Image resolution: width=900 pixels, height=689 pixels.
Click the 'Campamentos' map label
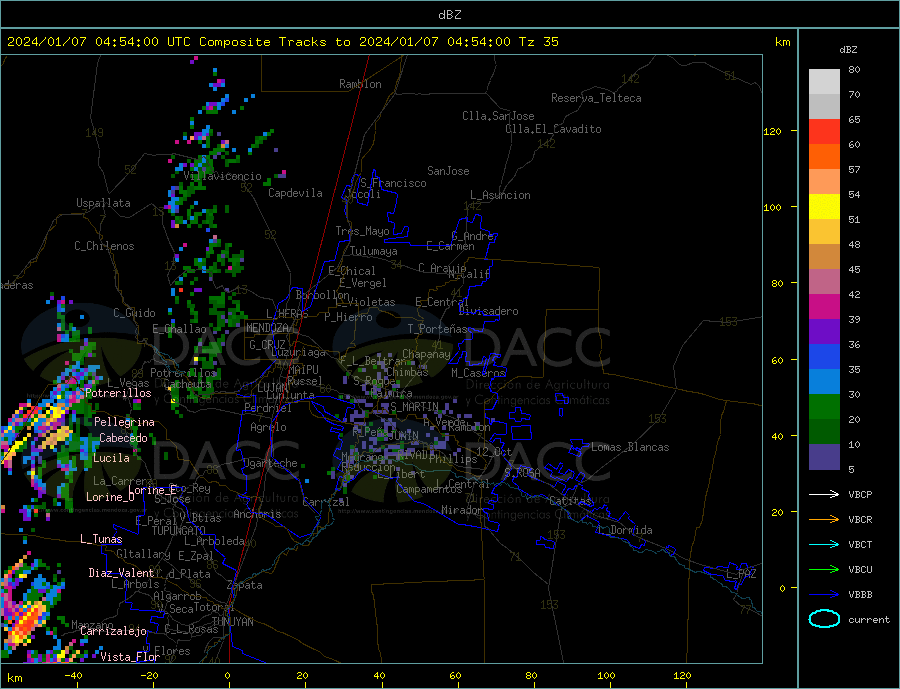(x=429, y=489)
